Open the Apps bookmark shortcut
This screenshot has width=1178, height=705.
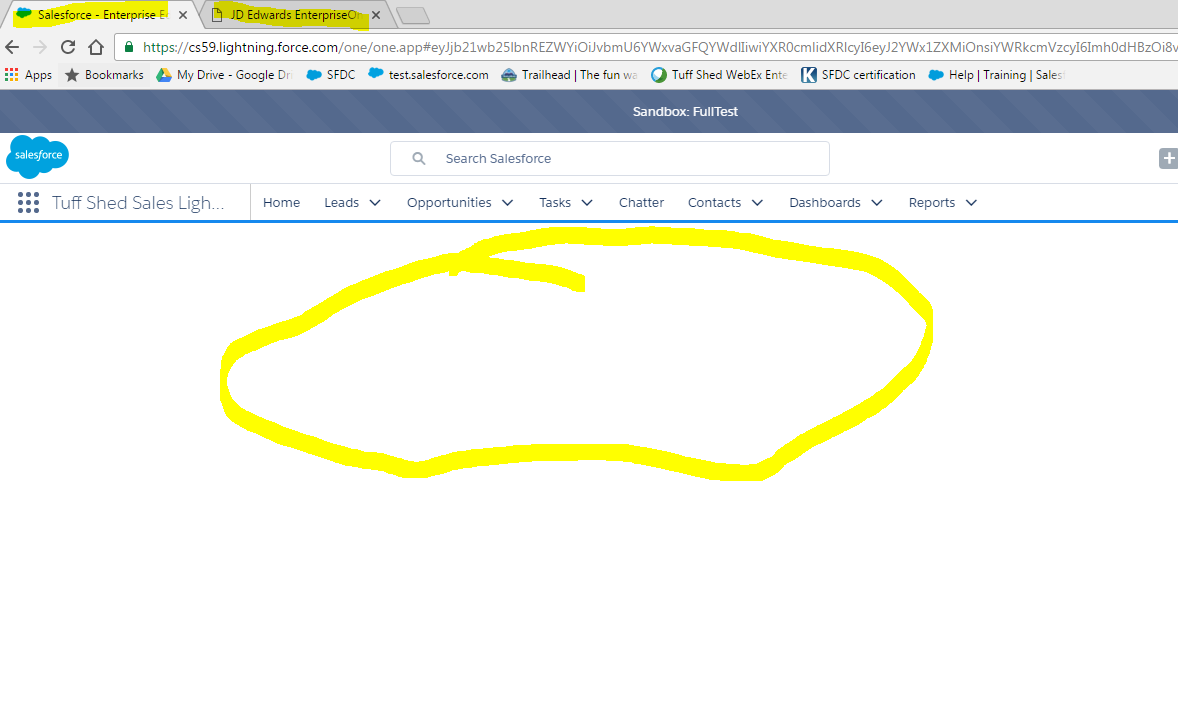pos(29,75)
